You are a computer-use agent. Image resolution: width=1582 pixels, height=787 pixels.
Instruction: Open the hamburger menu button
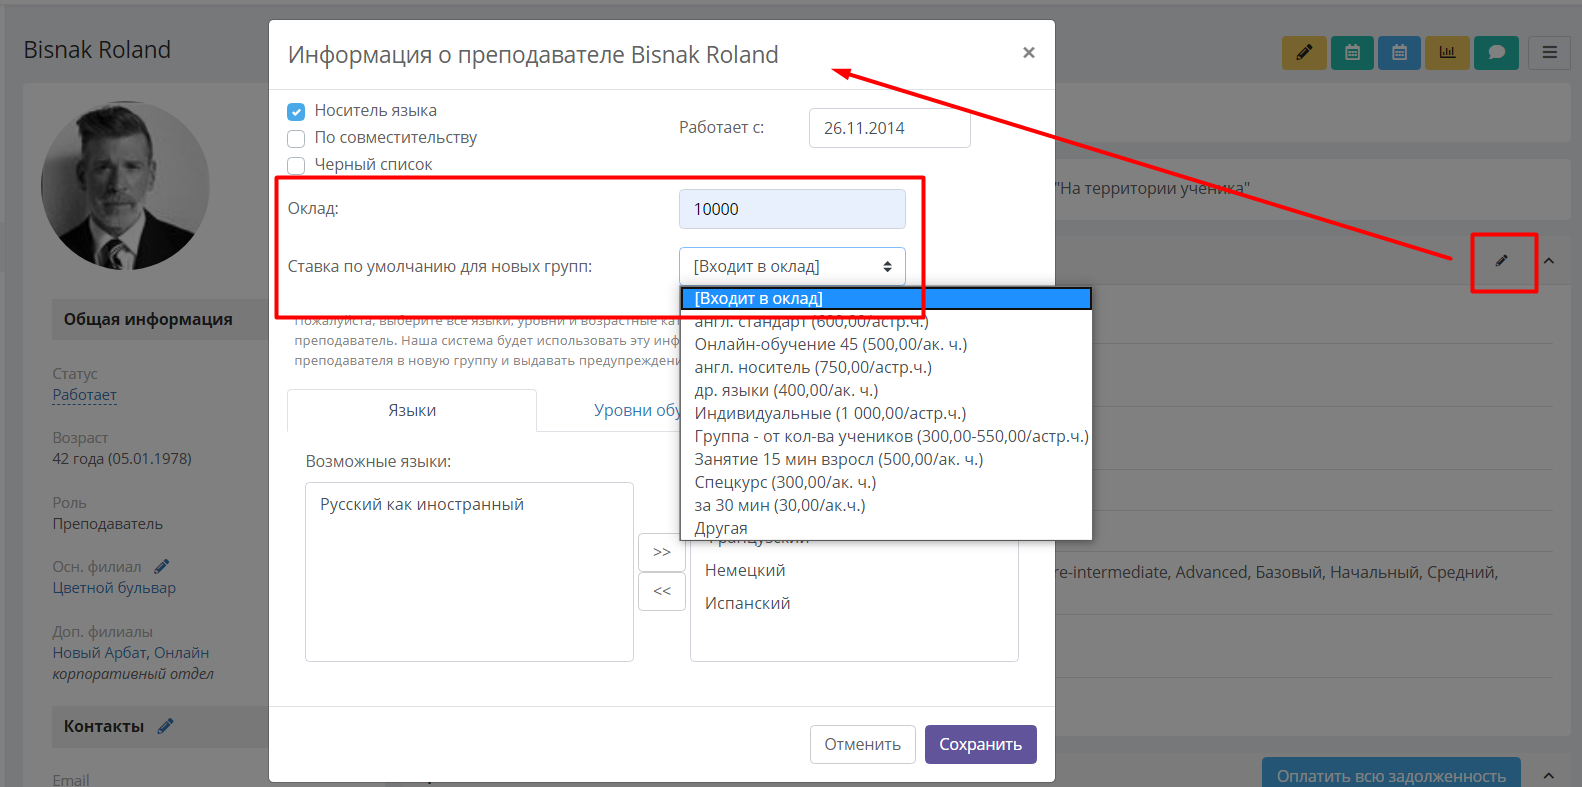1549,53
